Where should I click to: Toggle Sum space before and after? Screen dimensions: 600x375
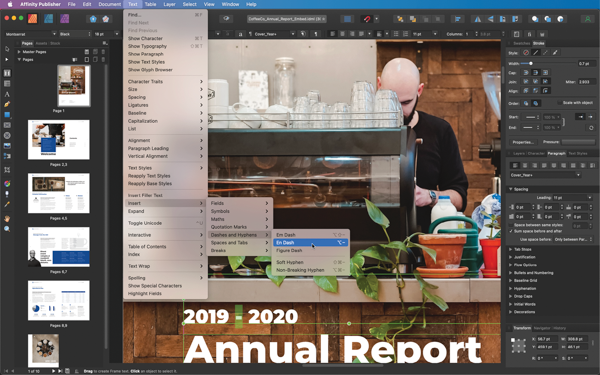tap(511, 231)
